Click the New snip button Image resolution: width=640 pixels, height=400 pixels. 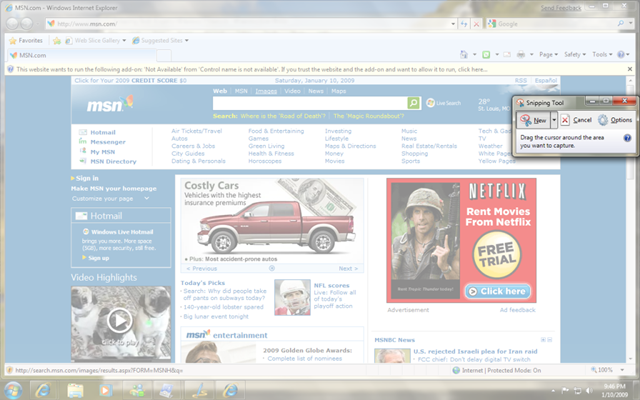pos(535,119)
